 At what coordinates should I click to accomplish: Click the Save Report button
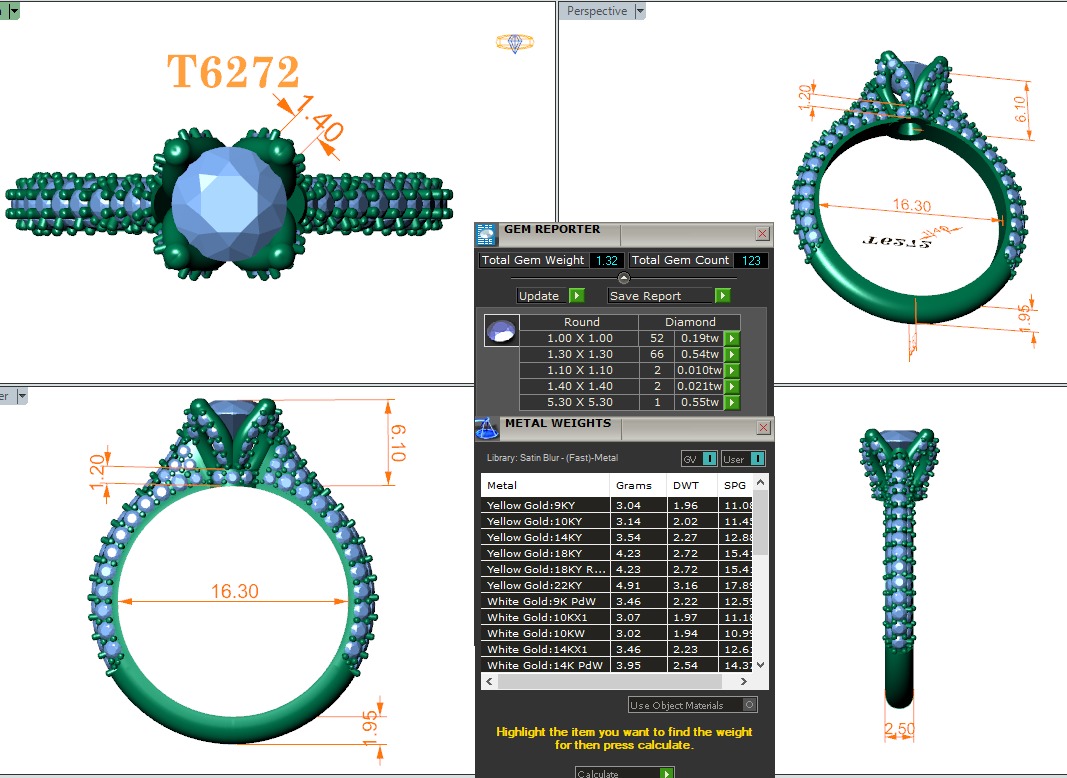click(660, 296)
